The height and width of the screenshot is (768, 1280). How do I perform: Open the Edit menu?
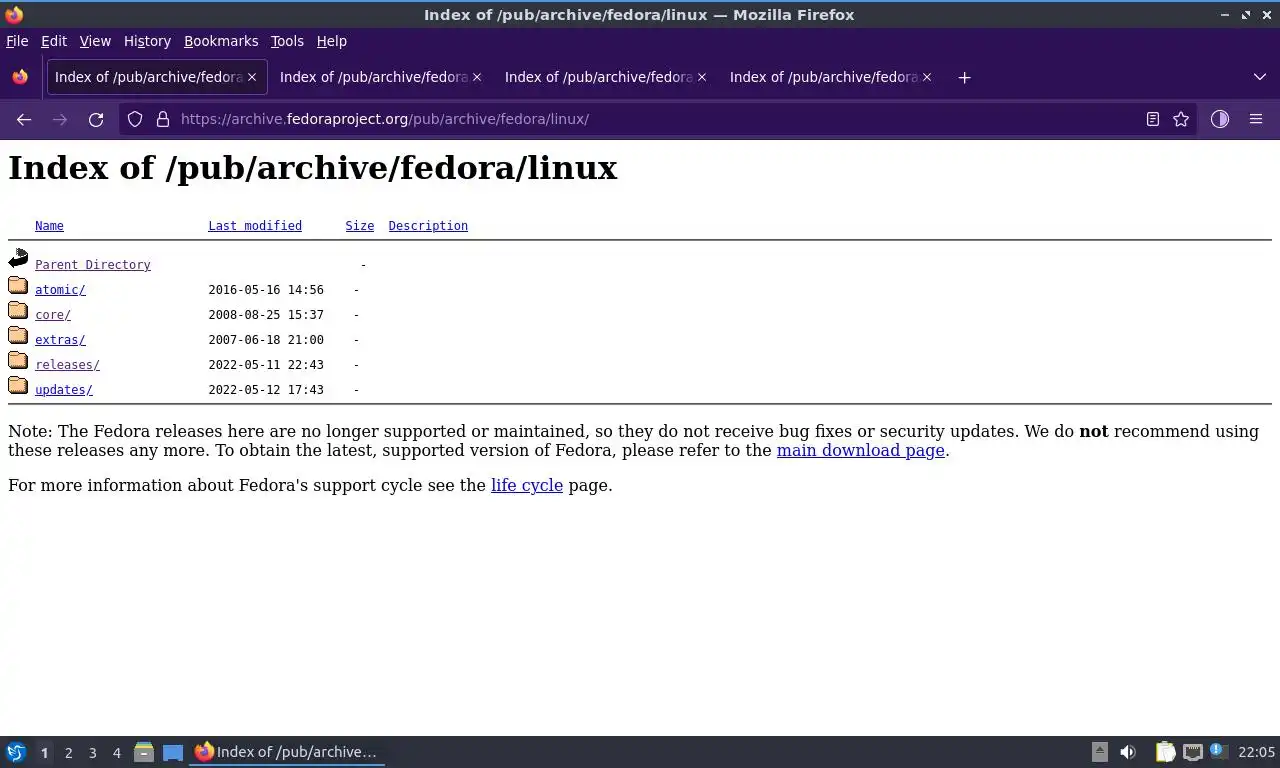[x=54, y=41]
